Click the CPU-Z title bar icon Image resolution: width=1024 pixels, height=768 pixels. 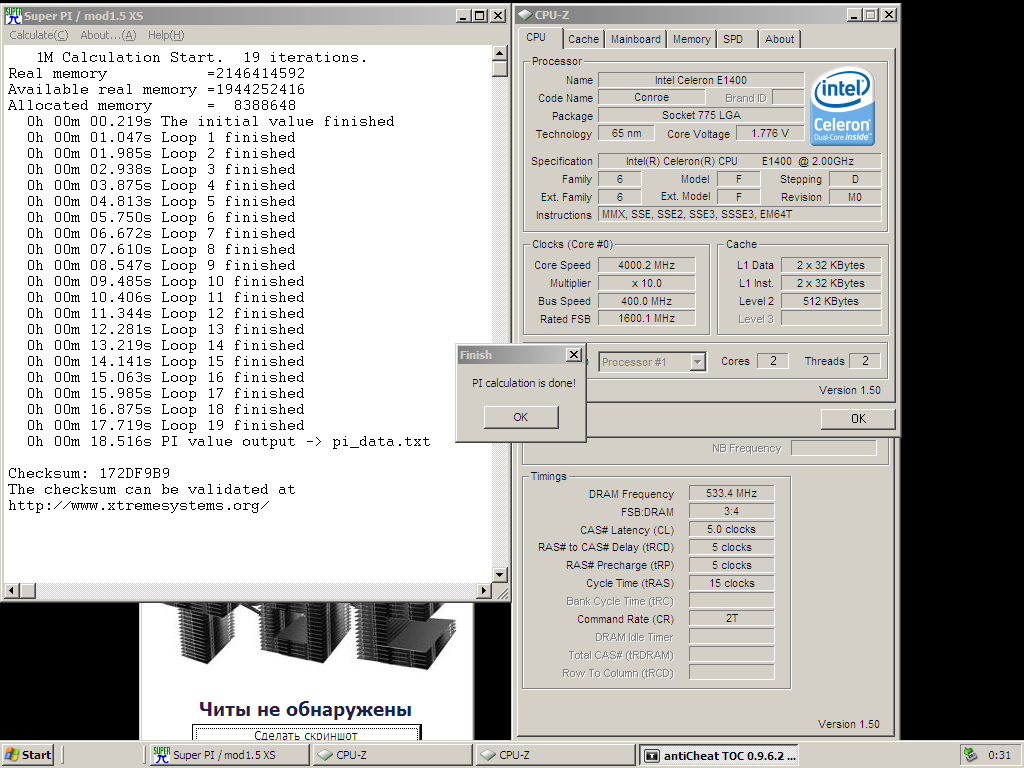point(525,15)
